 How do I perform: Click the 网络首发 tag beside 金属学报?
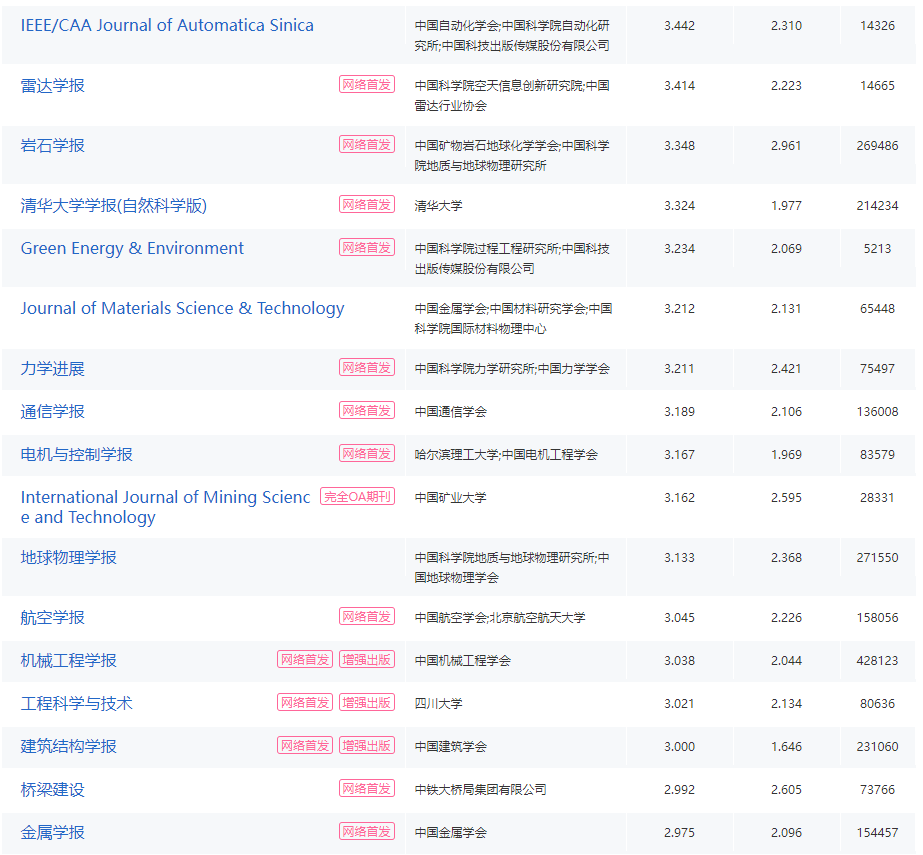367,832
